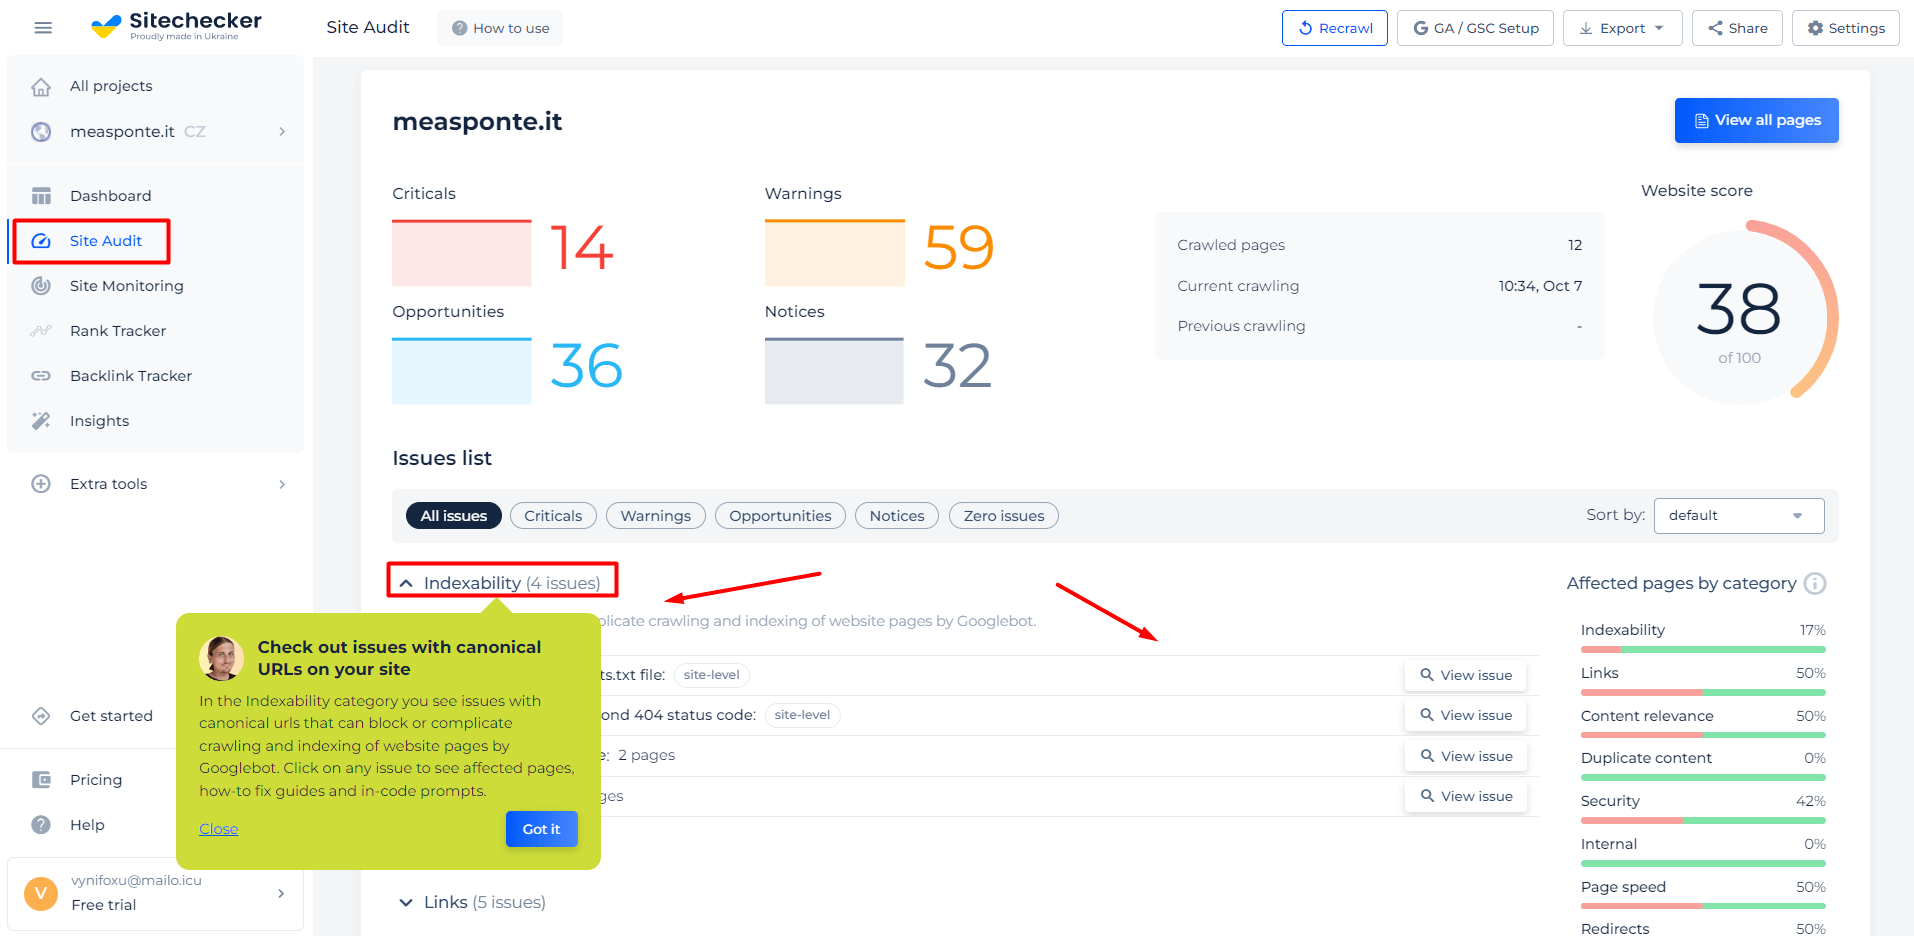This screenshot has width=1914, height=936.
Task: View issue for the 404 status code row
Action: point(1466,715)
